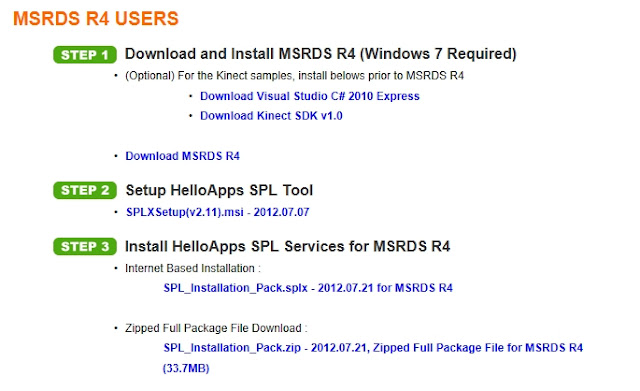Click the green STEP 3 badge
Screen dimensions: 640x391
tap(85, 247)
